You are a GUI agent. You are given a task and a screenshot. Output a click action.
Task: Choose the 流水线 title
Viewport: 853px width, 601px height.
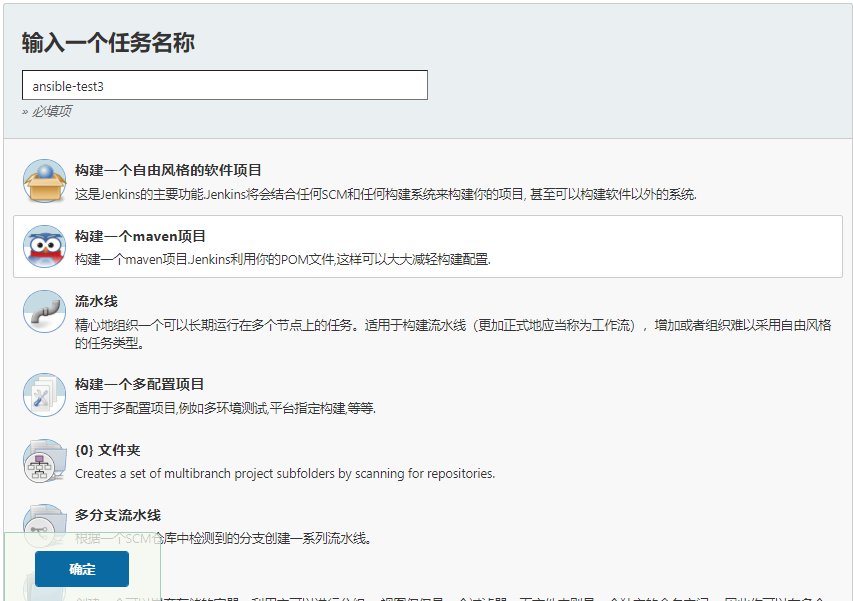[96, 301]
